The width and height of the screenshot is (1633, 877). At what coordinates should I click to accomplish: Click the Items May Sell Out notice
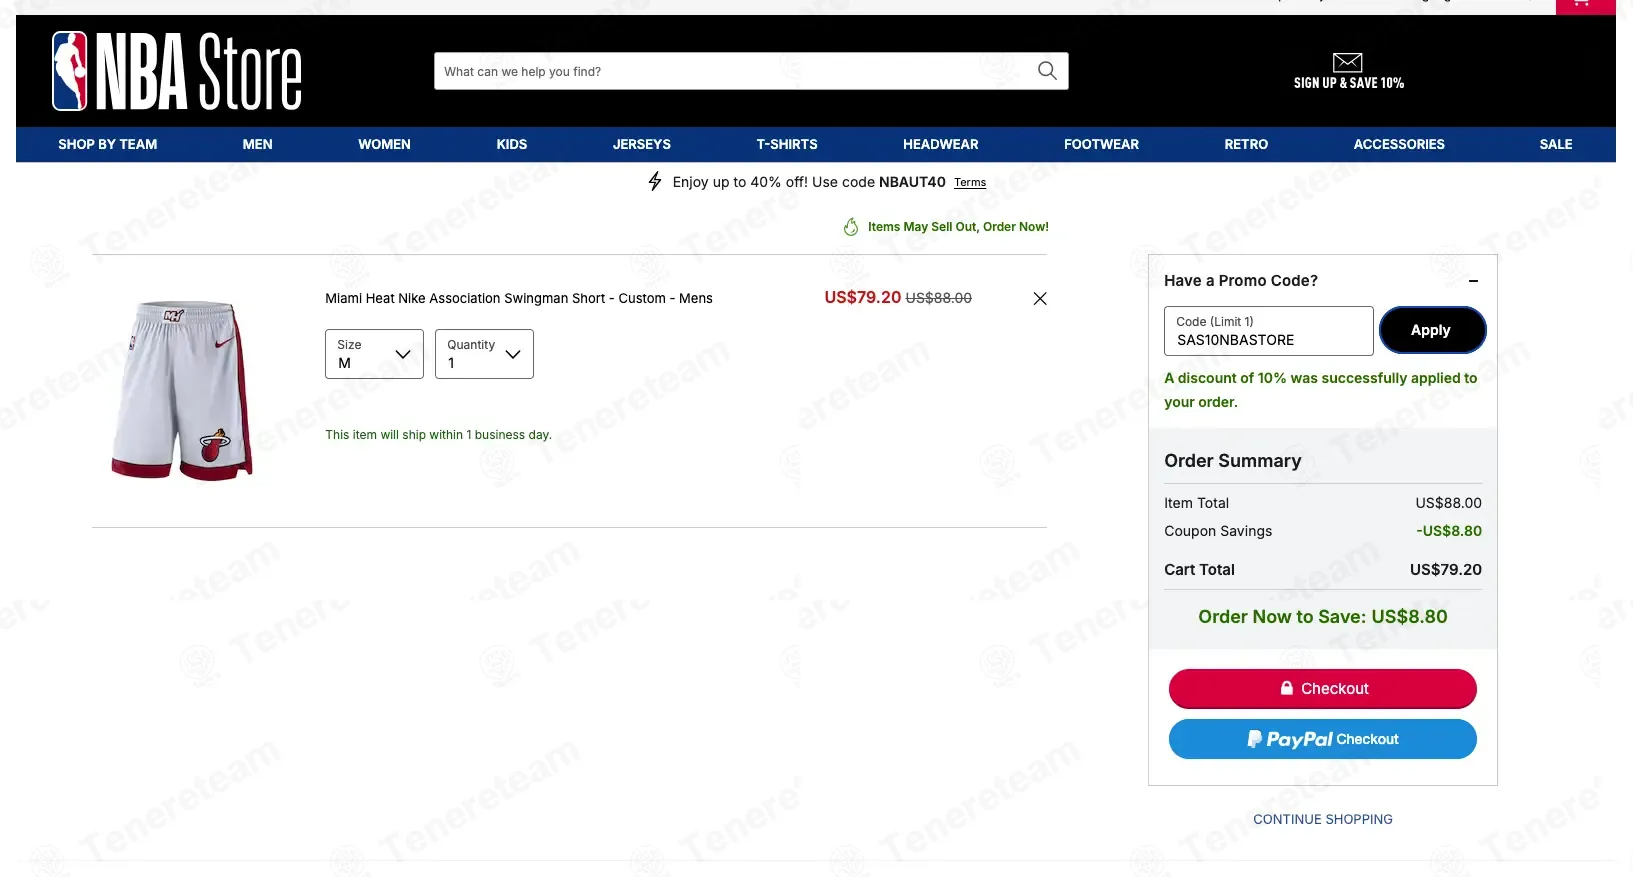[958, 227]
